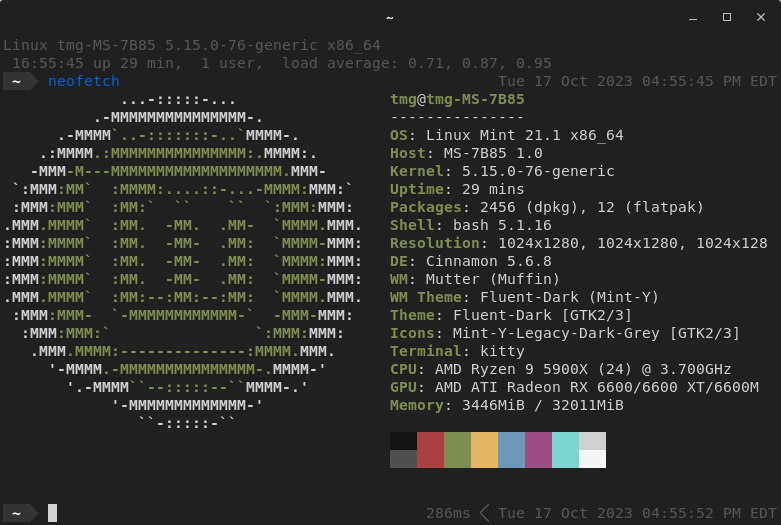Viewport: 781px width, 525px height.
Task: Click the Shell bash 5.1.16 line
Action: click(x=471, y=225)
